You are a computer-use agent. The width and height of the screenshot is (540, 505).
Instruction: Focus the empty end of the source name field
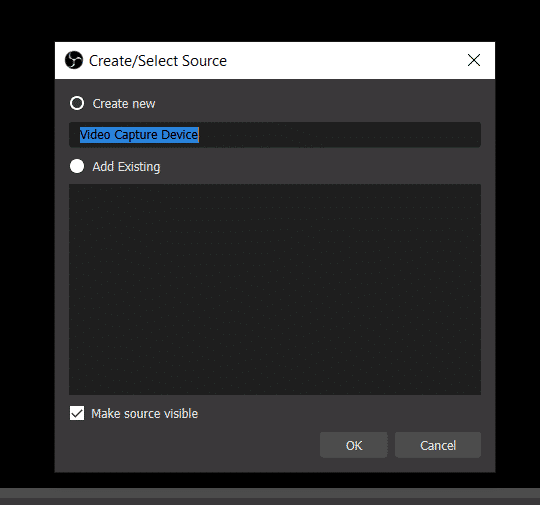339,135
